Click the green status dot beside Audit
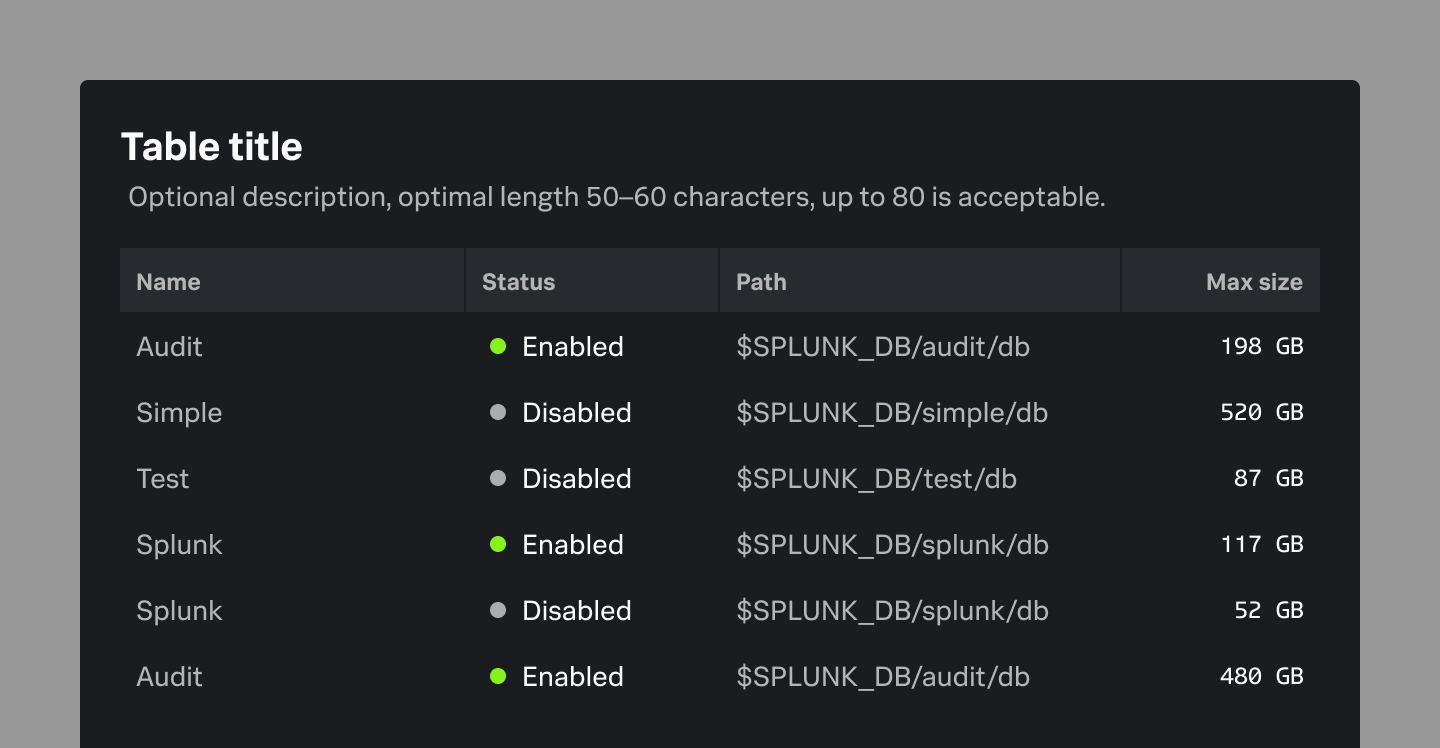1440x748 pixels. [x=498, y=347]
